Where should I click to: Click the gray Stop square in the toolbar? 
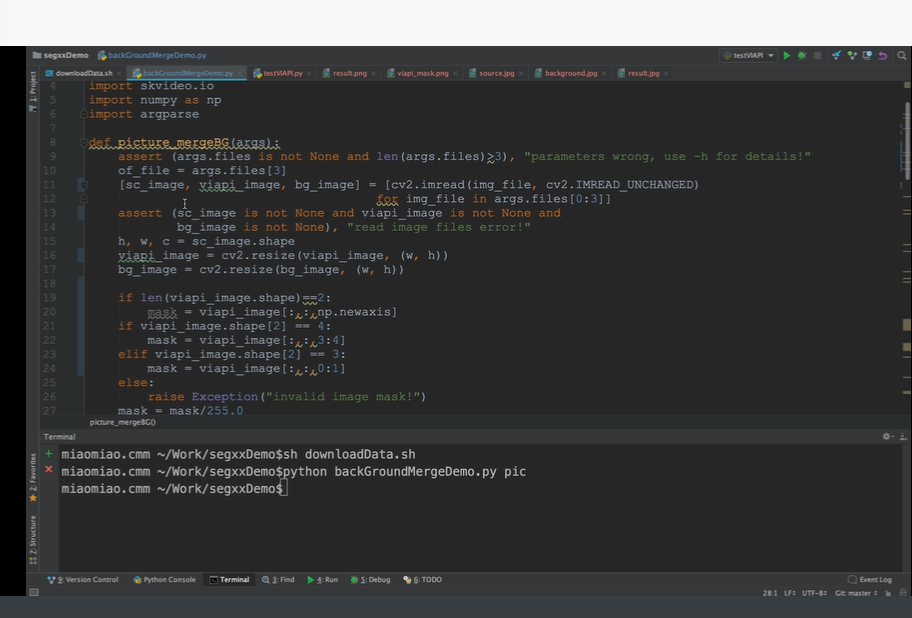click(x=817, y=55)
